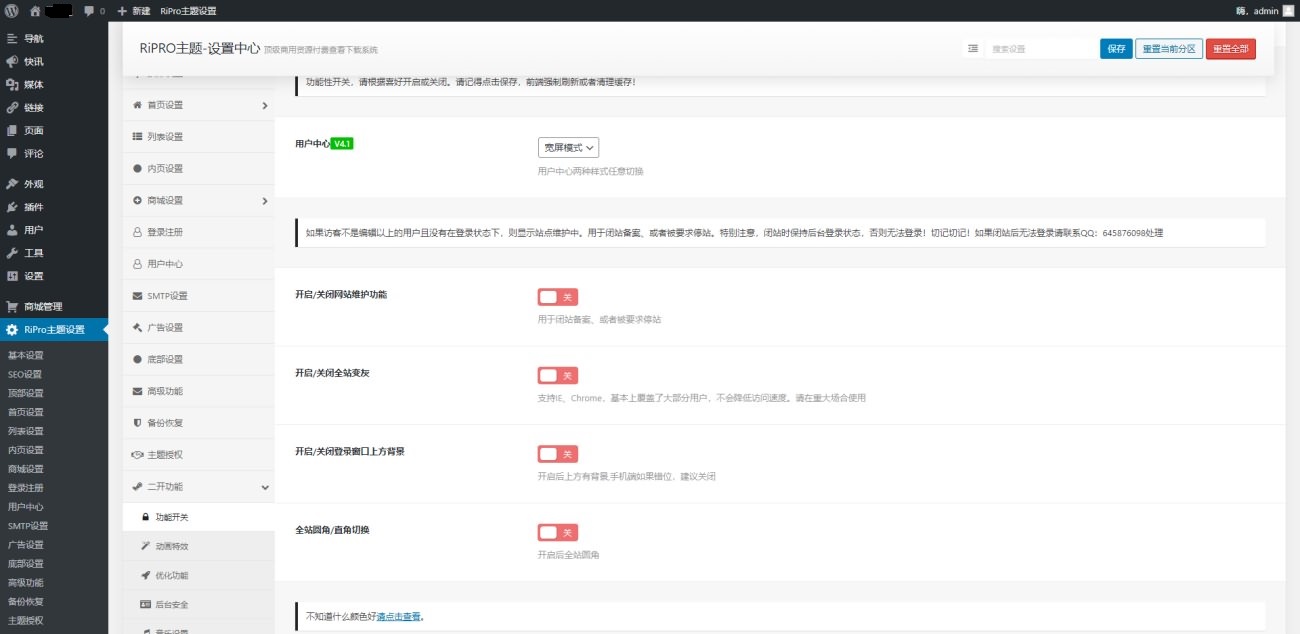The width and height of the screenshot is (1300, 634).
Task: Click the 备份恢复 shield icon in the settings panel
Action: 137,423
